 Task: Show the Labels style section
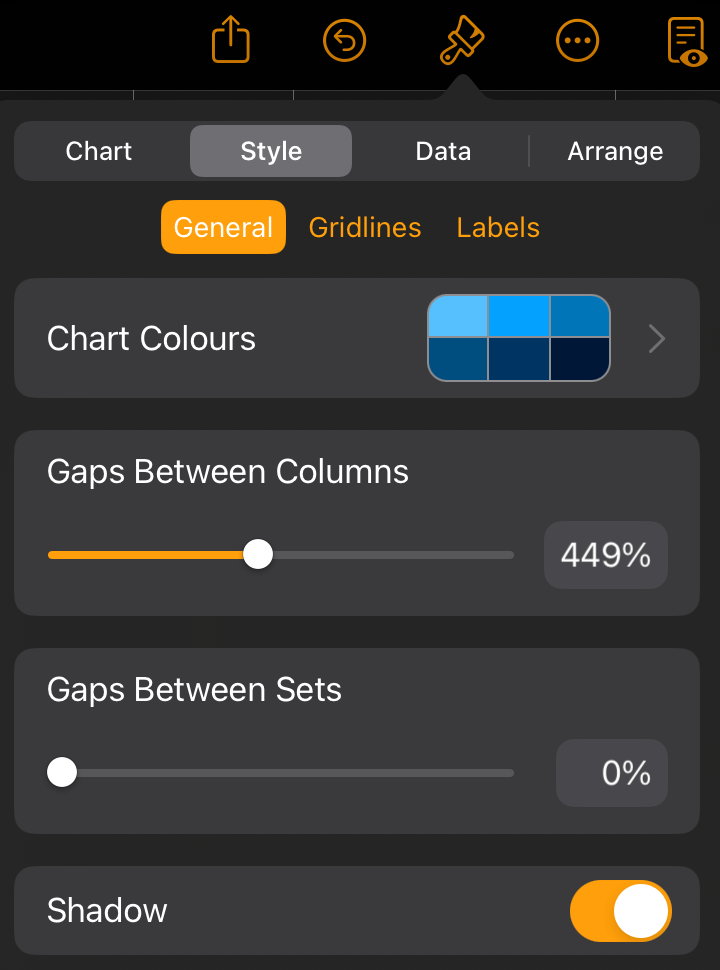click(498, 227)
